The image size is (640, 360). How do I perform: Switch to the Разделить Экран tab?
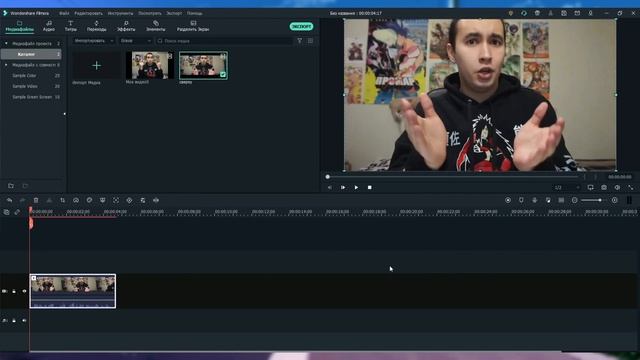click(x=193, y=26)
